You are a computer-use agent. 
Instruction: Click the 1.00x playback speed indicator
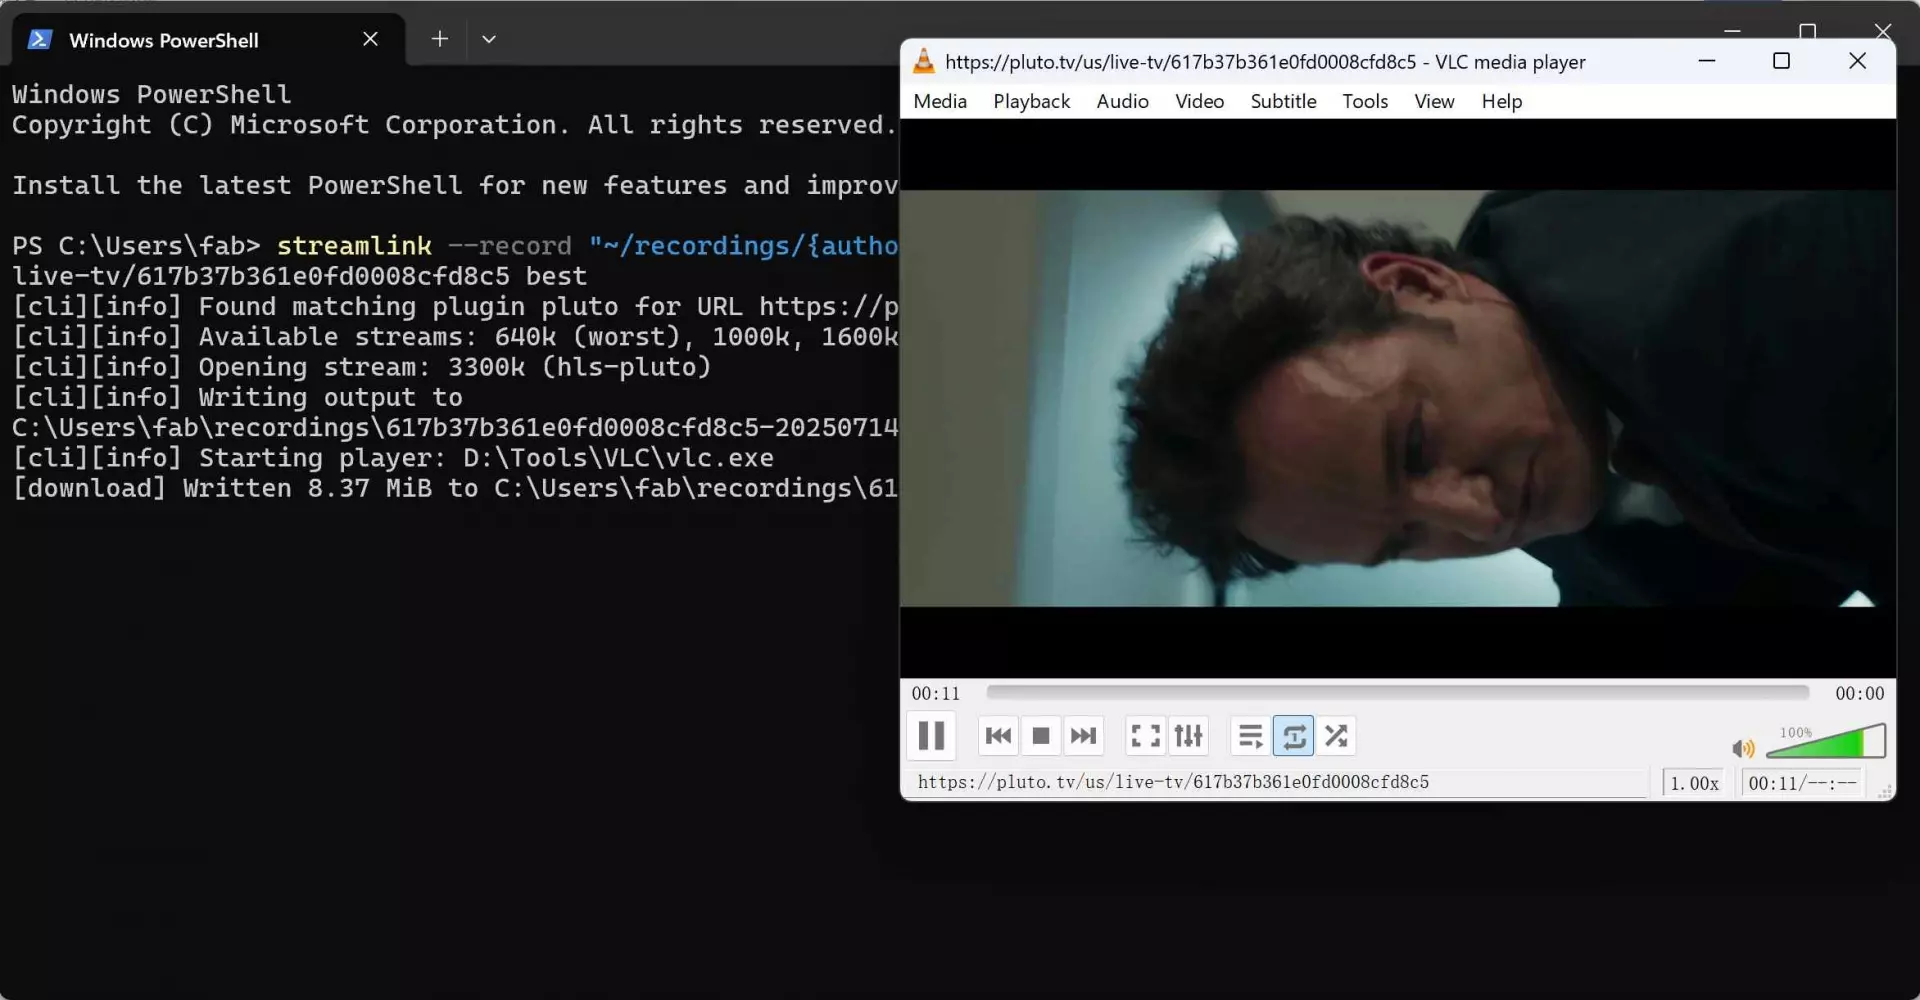[x=1694, y=783]
